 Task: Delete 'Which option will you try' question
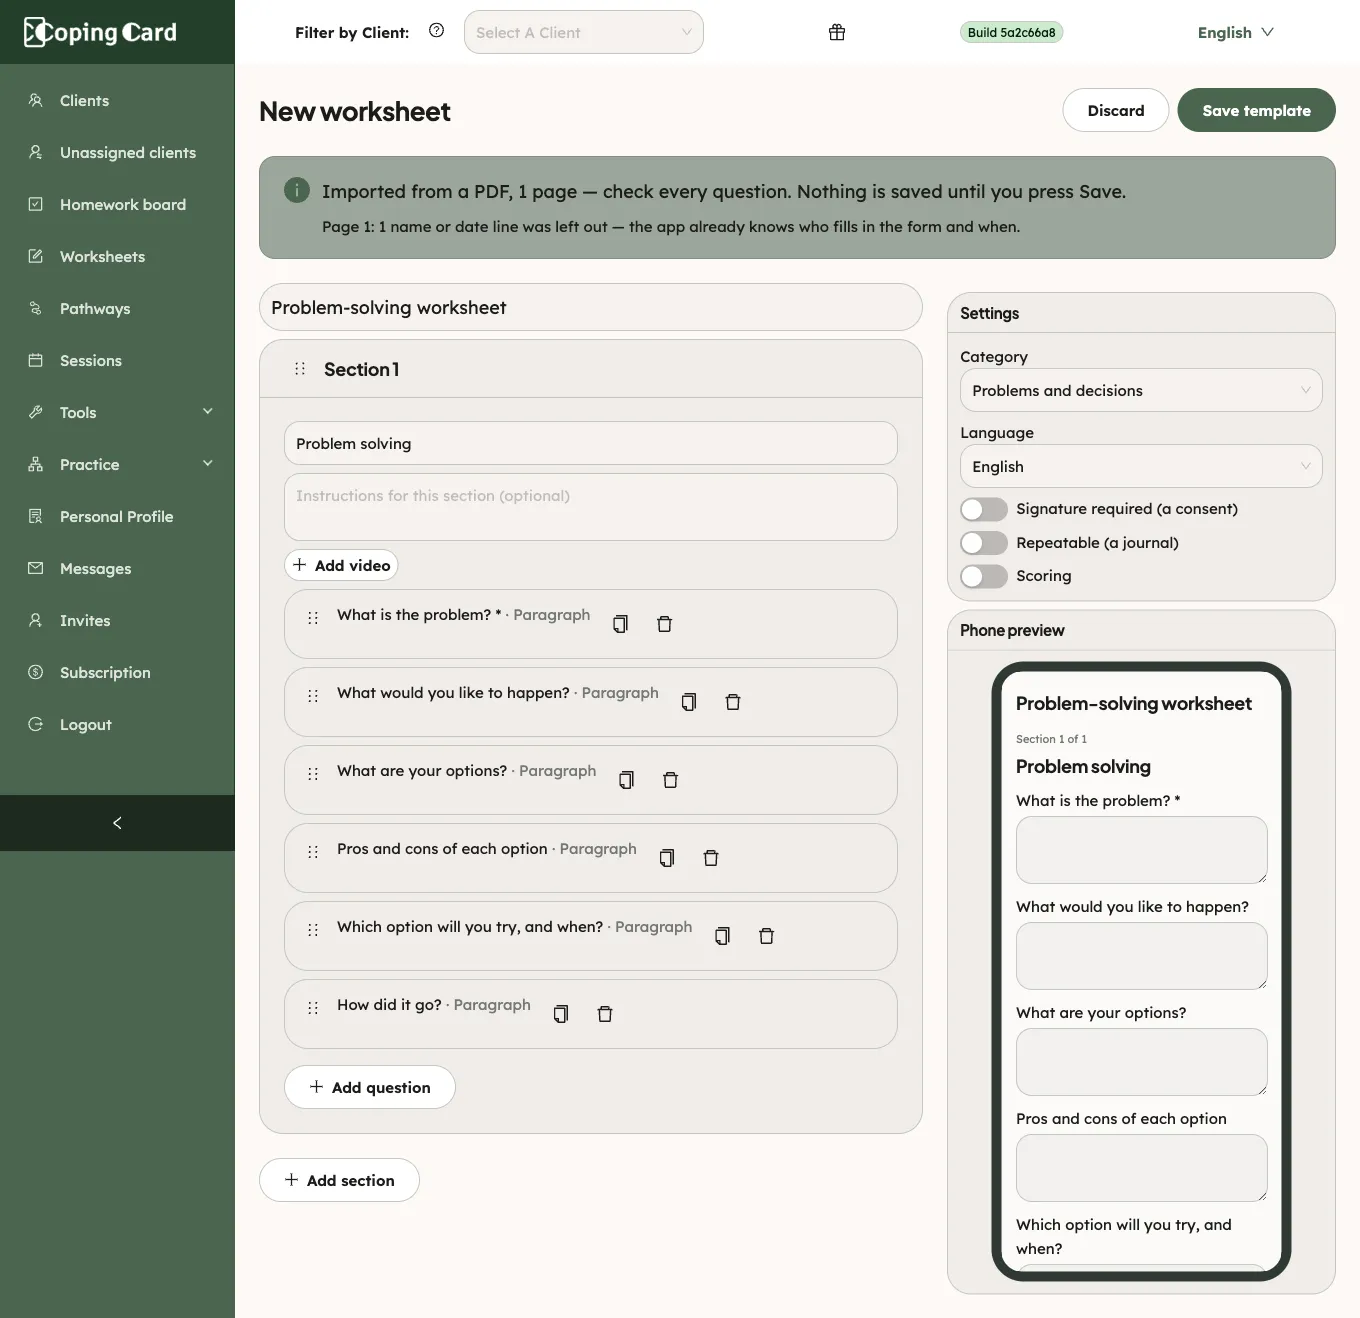pos(766,936)
